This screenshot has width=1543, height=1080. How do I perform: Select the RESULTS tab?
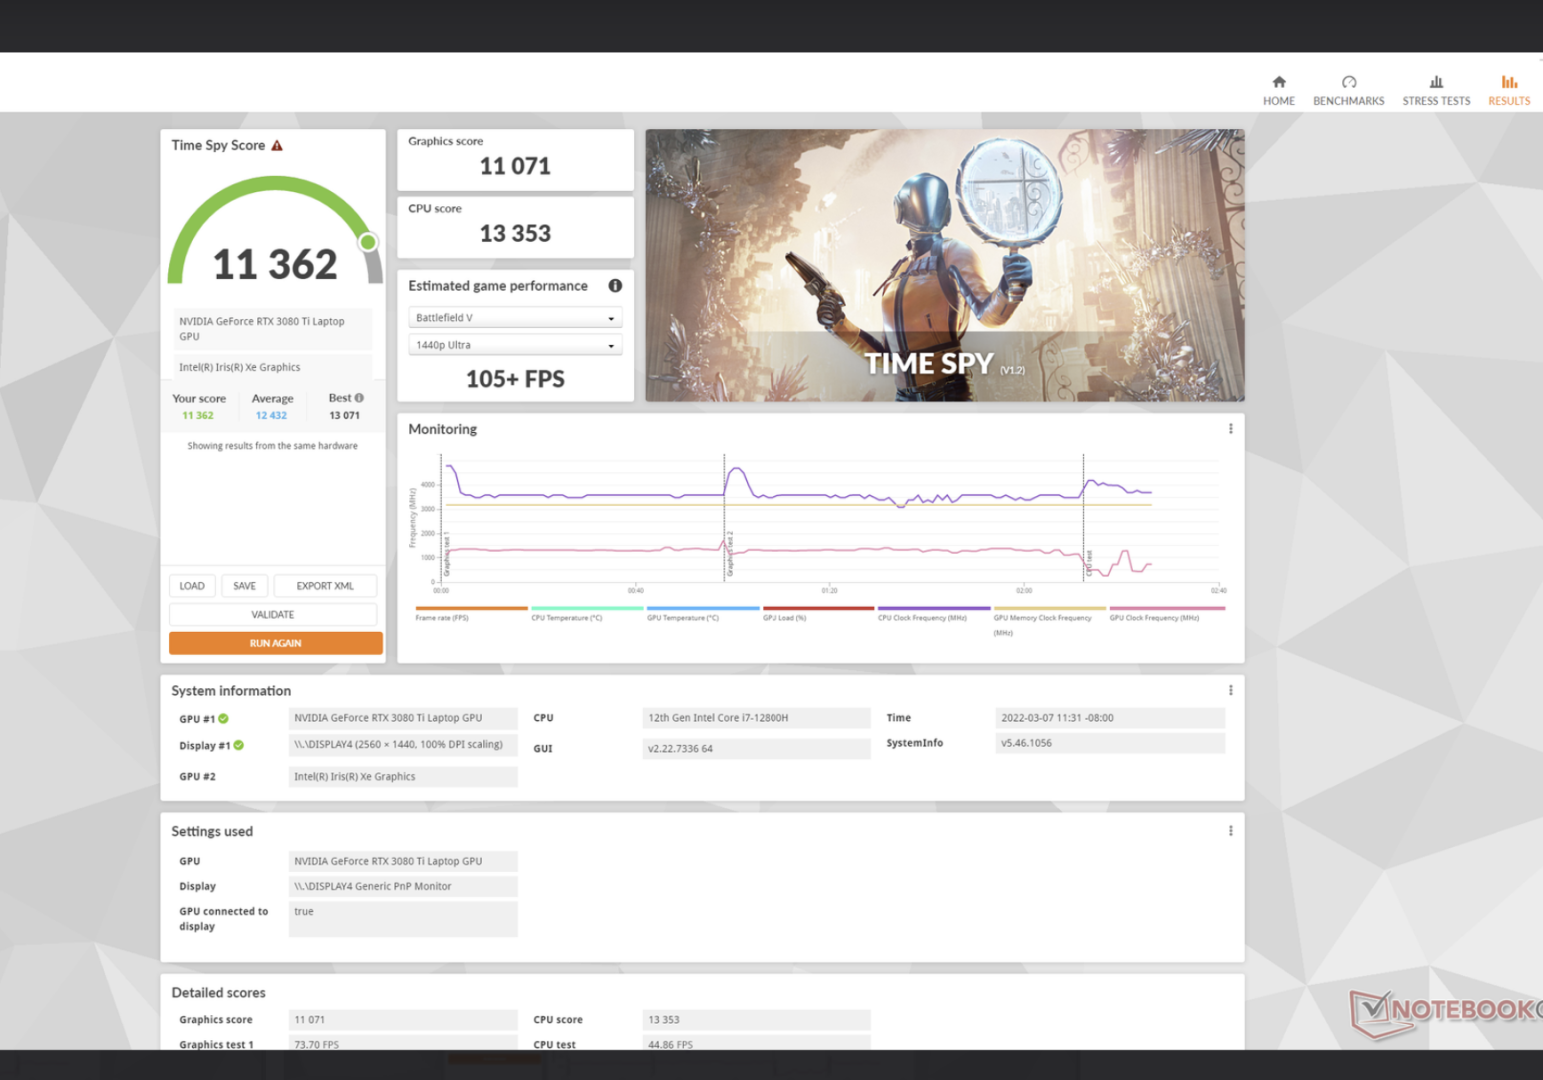click(1509, 90)
